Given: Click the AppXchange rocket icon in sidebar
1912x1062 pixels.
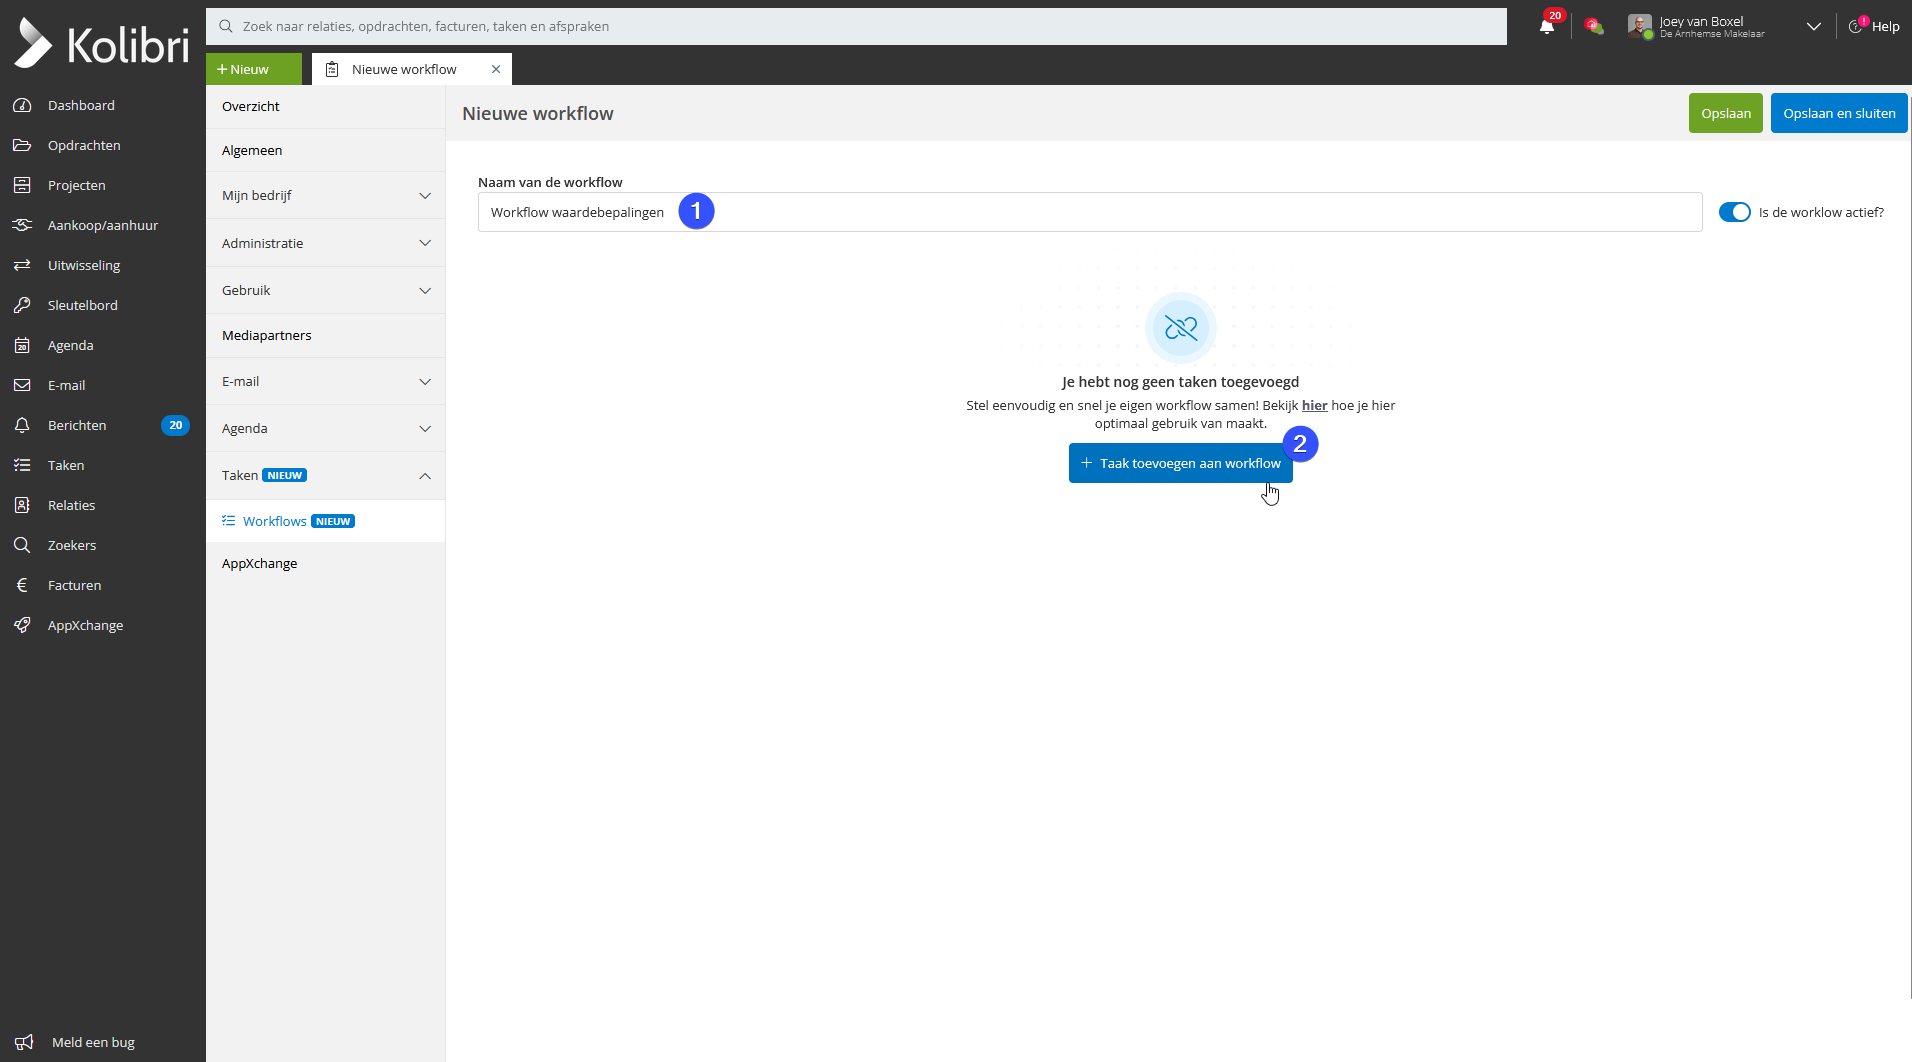Looking at the screenshot, I should [22, 625].
